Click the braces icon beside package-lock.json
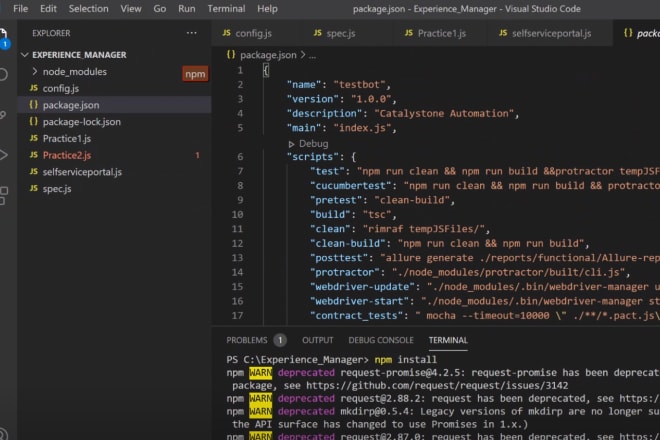 click(34, 121)
